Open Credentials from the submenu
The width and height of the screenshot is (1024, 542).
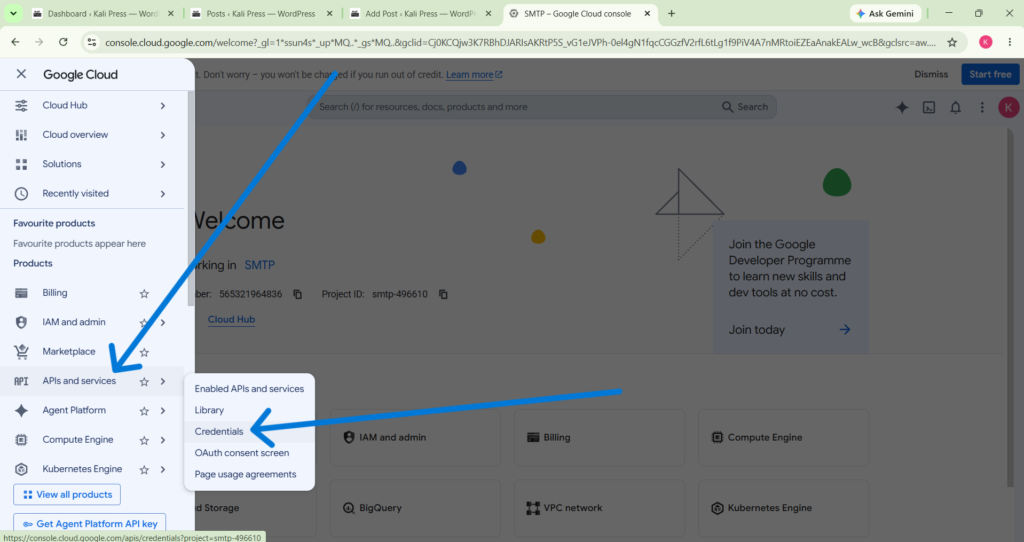249,432
